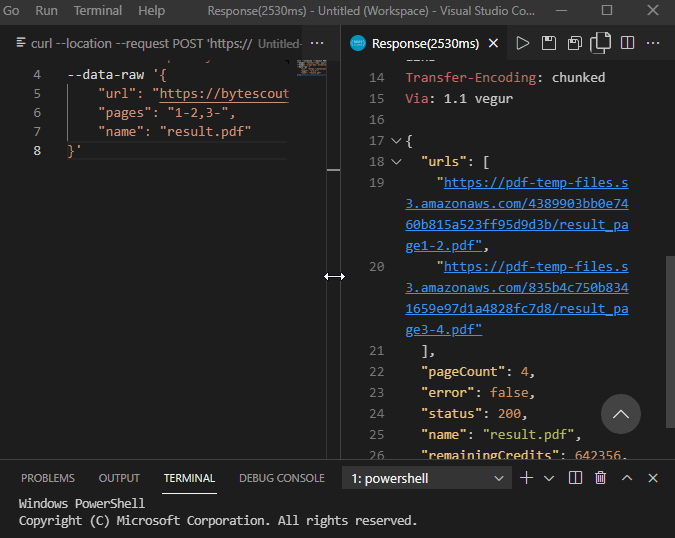This screenshot has width=675, height=538.
Task: Click the Microsoft Corporation copyright line in terminal
Action: pos(218,521)
